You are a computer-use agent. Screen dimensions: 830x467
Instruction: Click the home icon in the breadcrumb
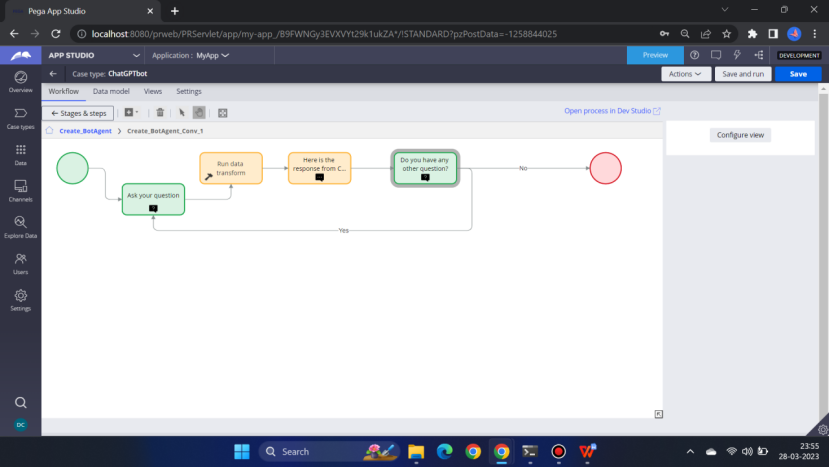point(49,131)
